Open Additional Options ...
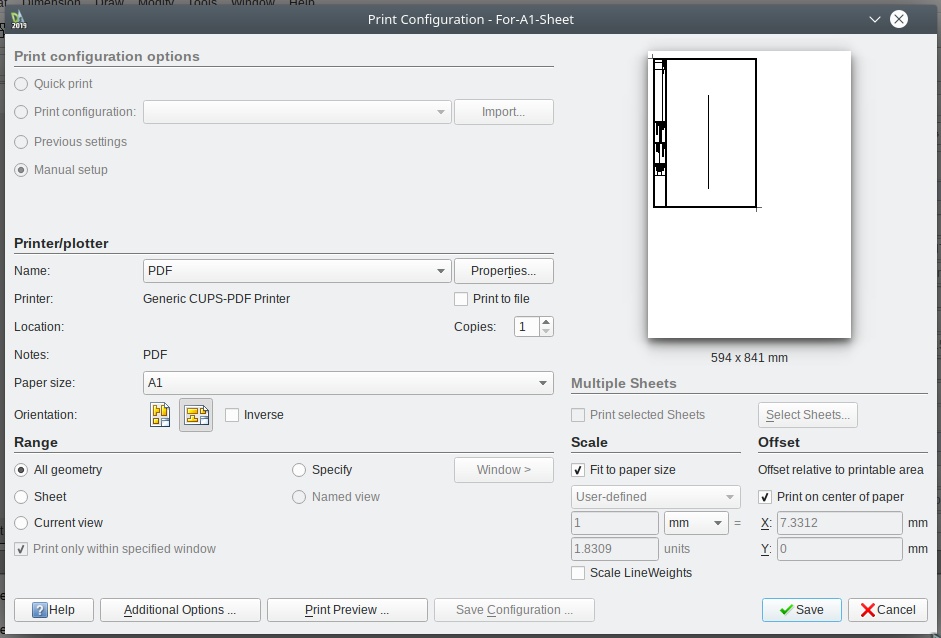 tap(180, 610)
